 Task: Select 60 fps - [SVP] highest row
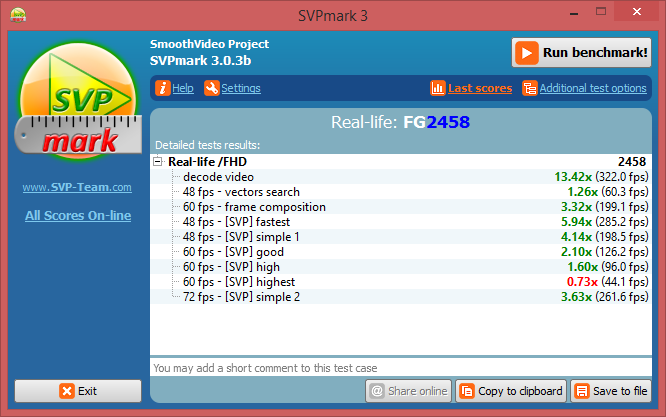tap(401, 282)
